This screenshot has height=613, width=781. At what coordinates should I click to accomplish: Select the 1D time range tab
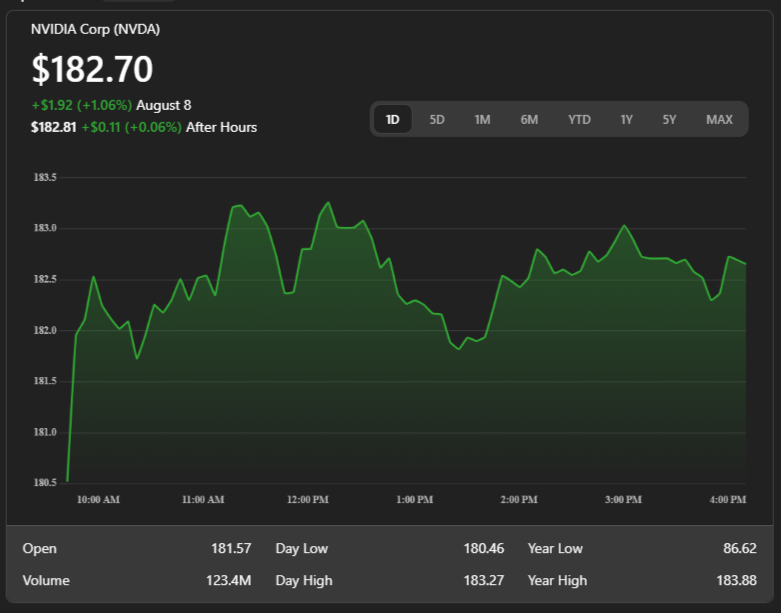pyautogui.click(x=393, y=120)
